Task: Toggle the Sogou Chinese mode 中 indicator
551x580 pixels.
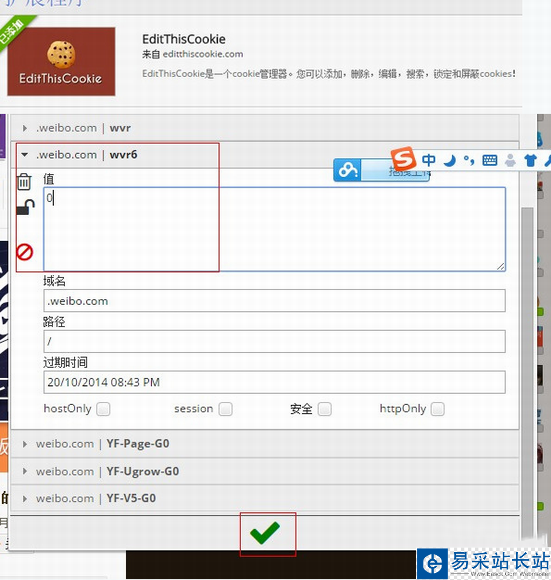Action: coord(429,160)
